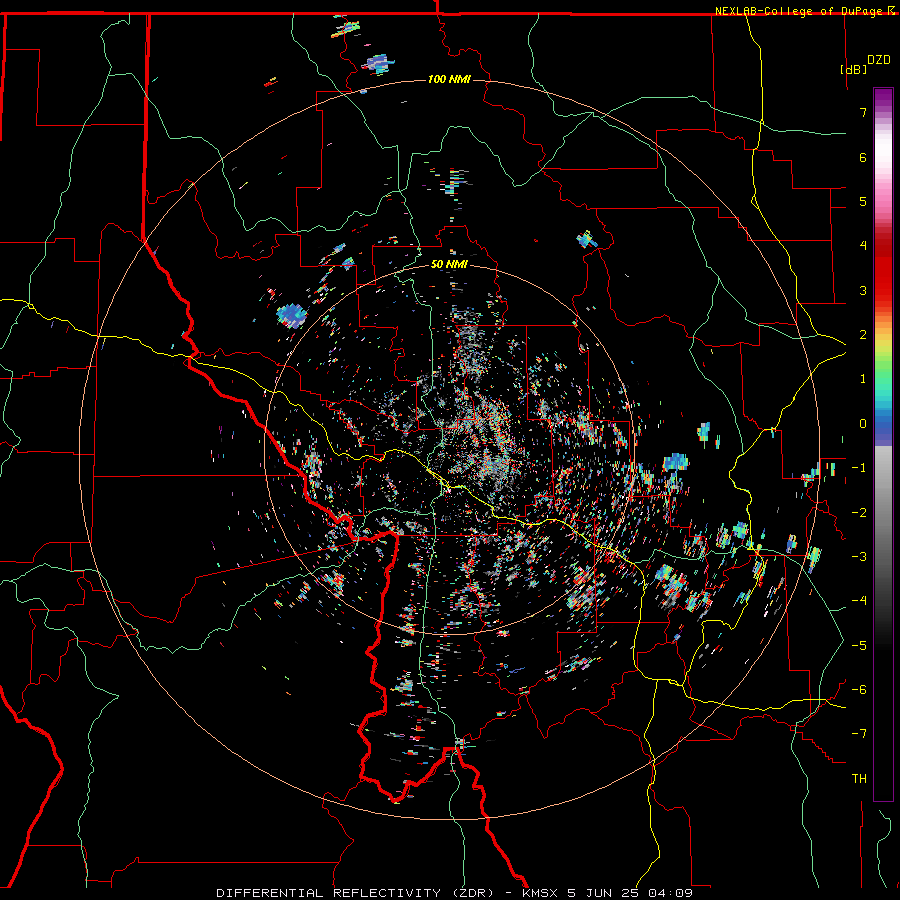900x900 pixels.
Task: Click the 04:09 time stamp
Action: (670, 893)
